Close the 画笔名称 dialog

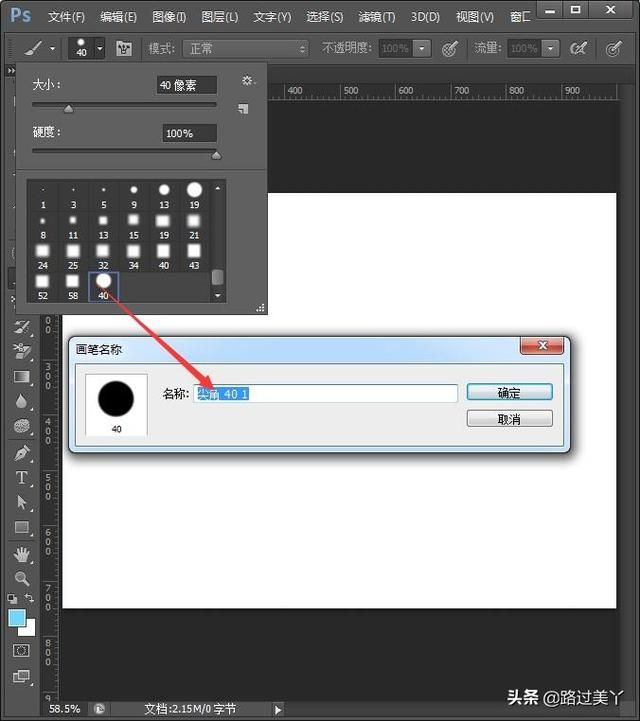(542, 345)
